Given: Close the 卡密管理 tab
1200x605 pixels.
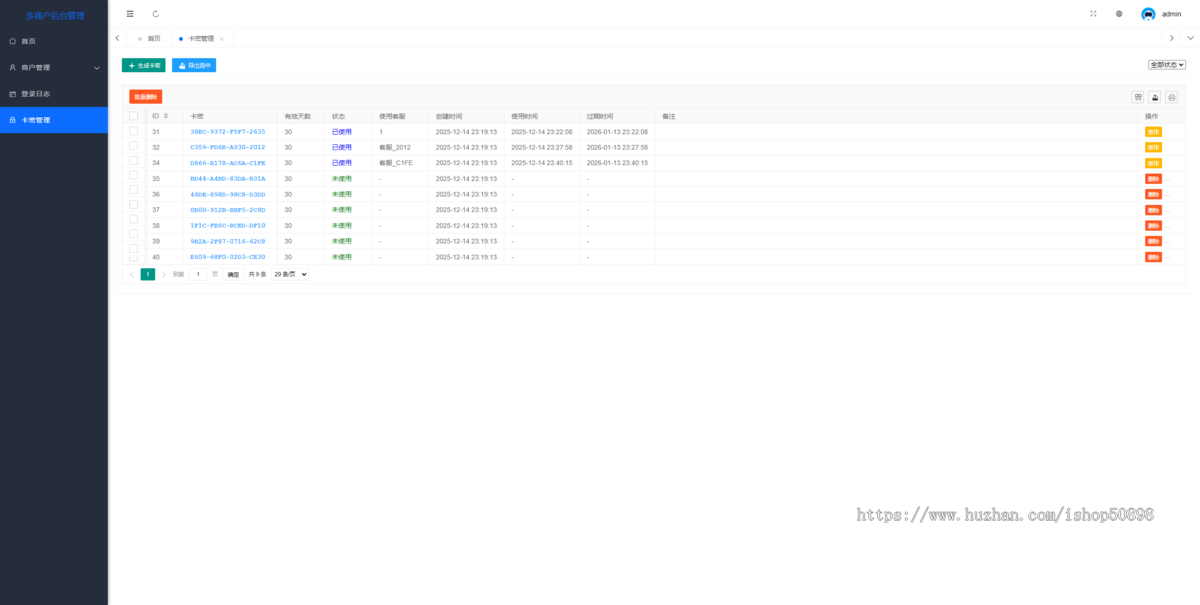Looking at the screenshot, I should (222, 38).
